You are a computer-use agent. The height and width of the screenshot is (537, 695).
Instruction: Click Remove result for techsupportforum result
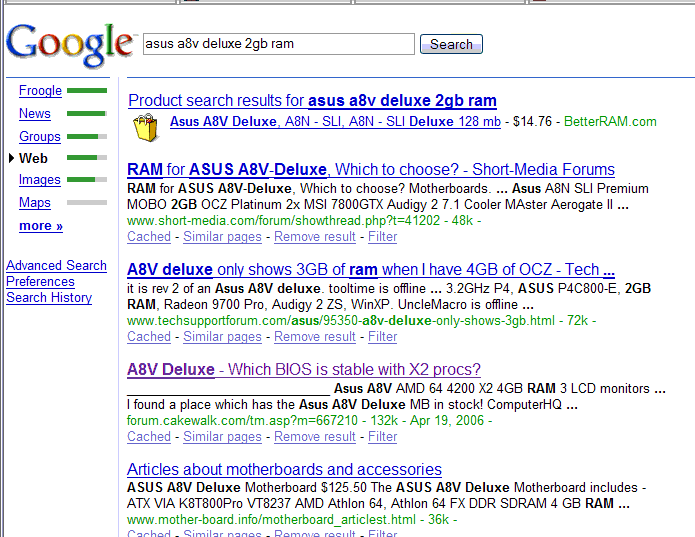315,337
